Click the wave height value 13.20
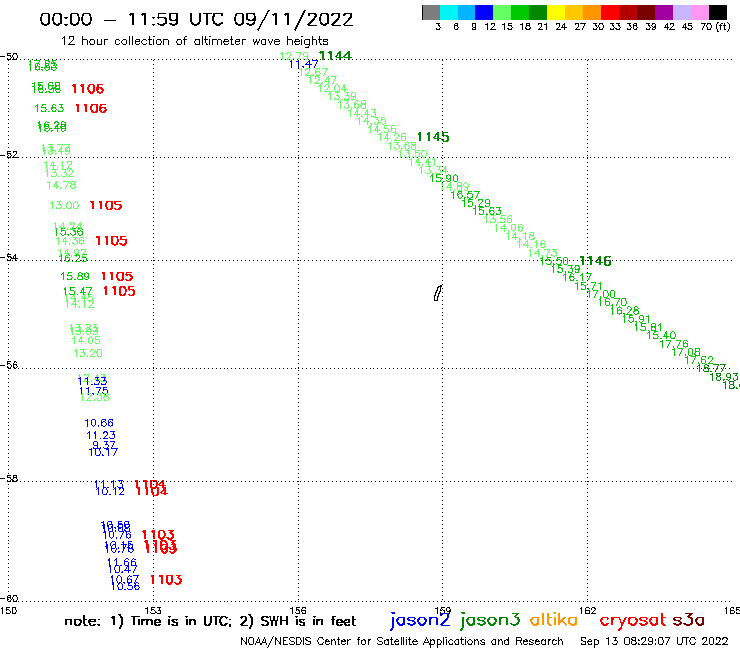 tap(88, 353)
